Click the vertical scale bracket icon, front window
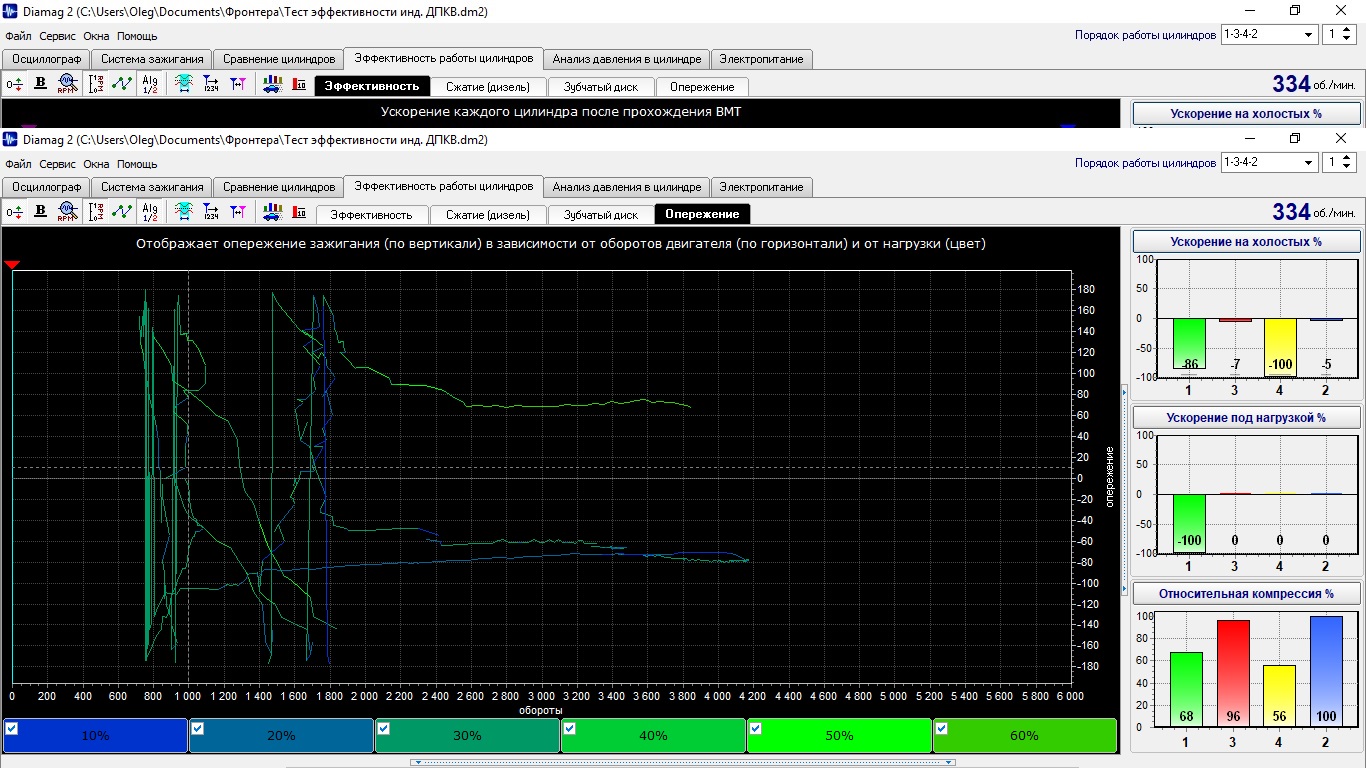1366x768 pixels. pyautogui.click(x=96, y=212)
